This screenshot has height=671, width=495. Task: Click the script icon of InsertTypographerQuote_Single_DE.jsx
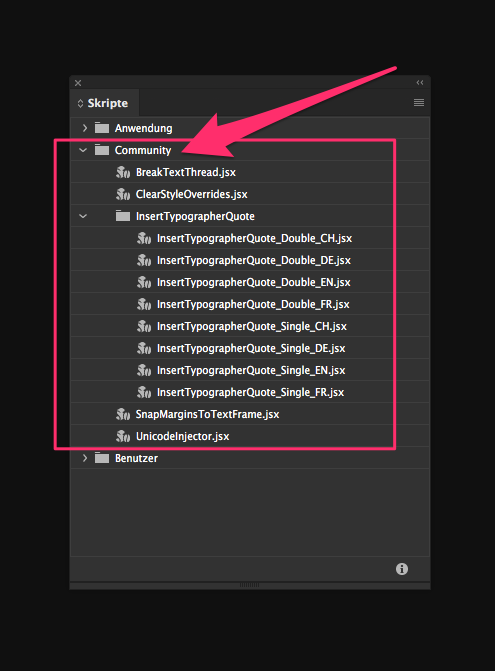coord(144,348)
